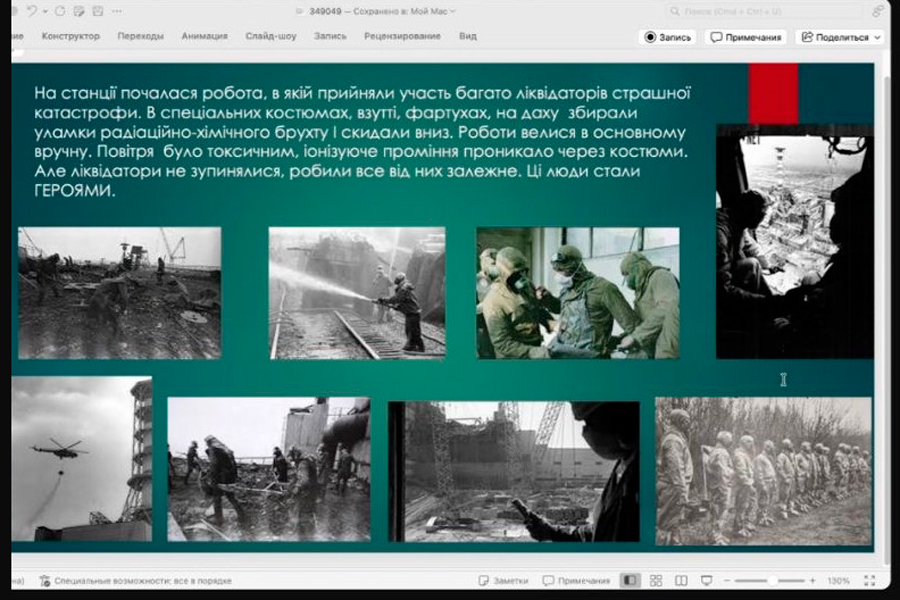Screen dimensions: 900x600
Task: Click the zoom slider handle
Action: point(772,581)
